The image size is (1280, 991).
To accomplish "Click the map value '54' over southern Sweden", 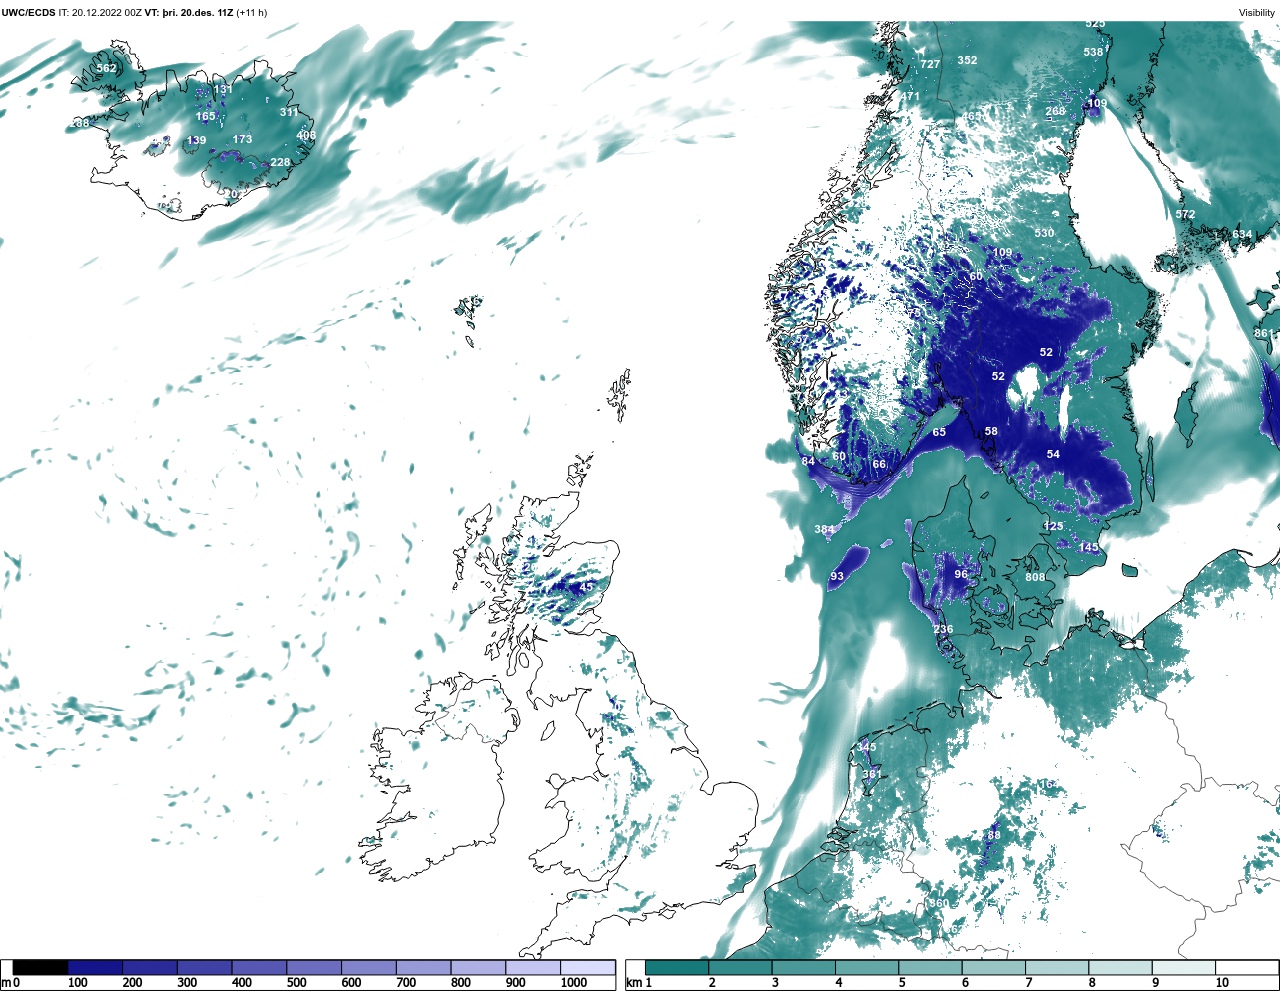I will tap(1053, 455).
